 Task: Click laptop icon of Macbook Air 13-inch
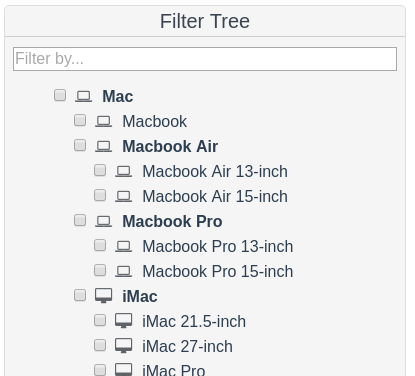click(123, 171)
